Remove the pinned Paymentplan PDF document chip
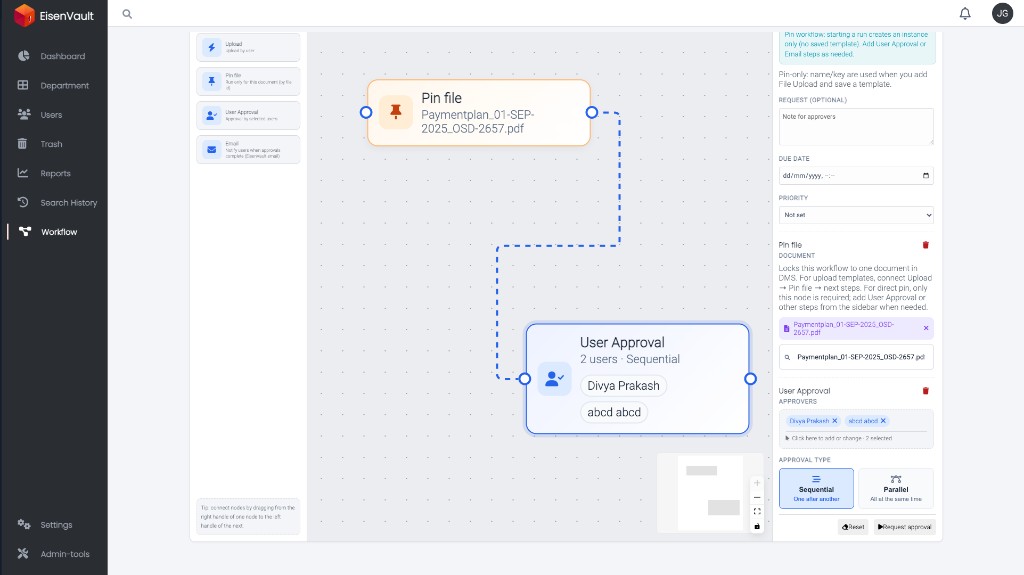The image size is (1024, 575). [x=925, y=328]
